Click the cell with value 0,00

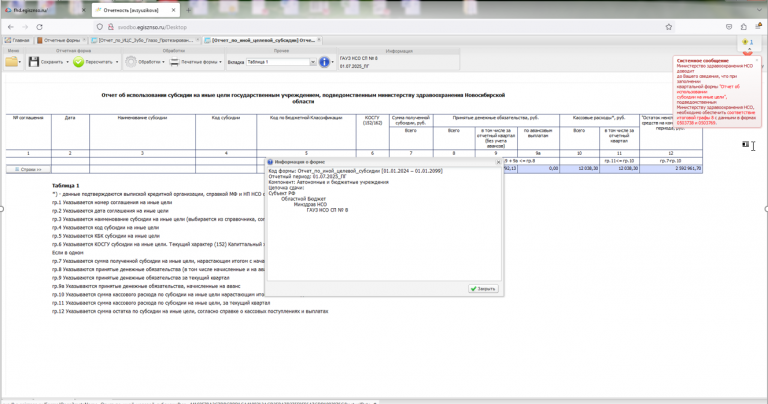[538, 168]
